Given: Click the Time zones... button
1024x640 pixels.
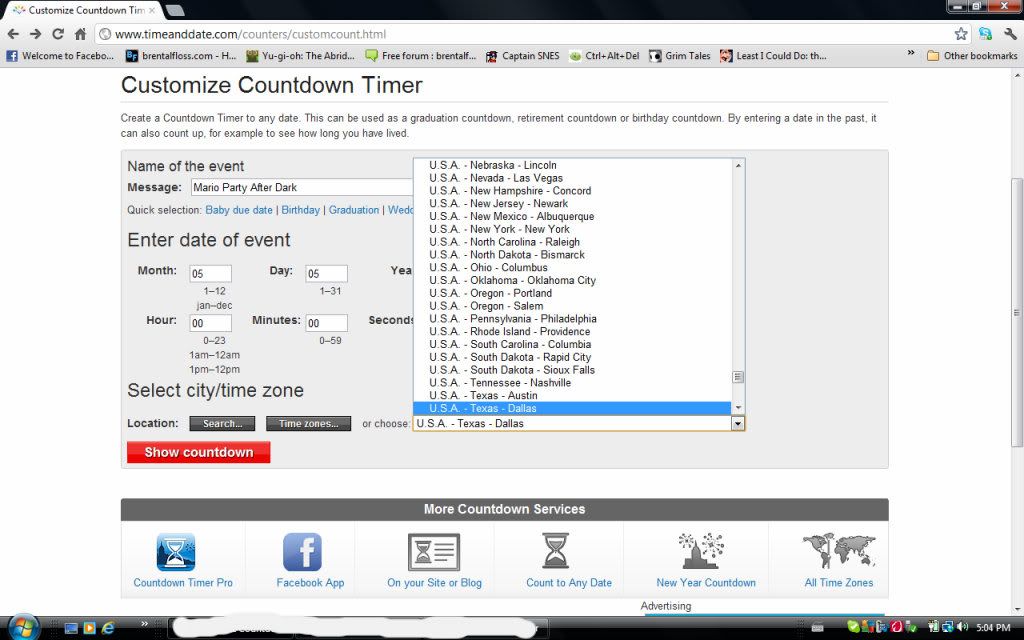Looking at the screenshot, I should (x=308, y=424).
